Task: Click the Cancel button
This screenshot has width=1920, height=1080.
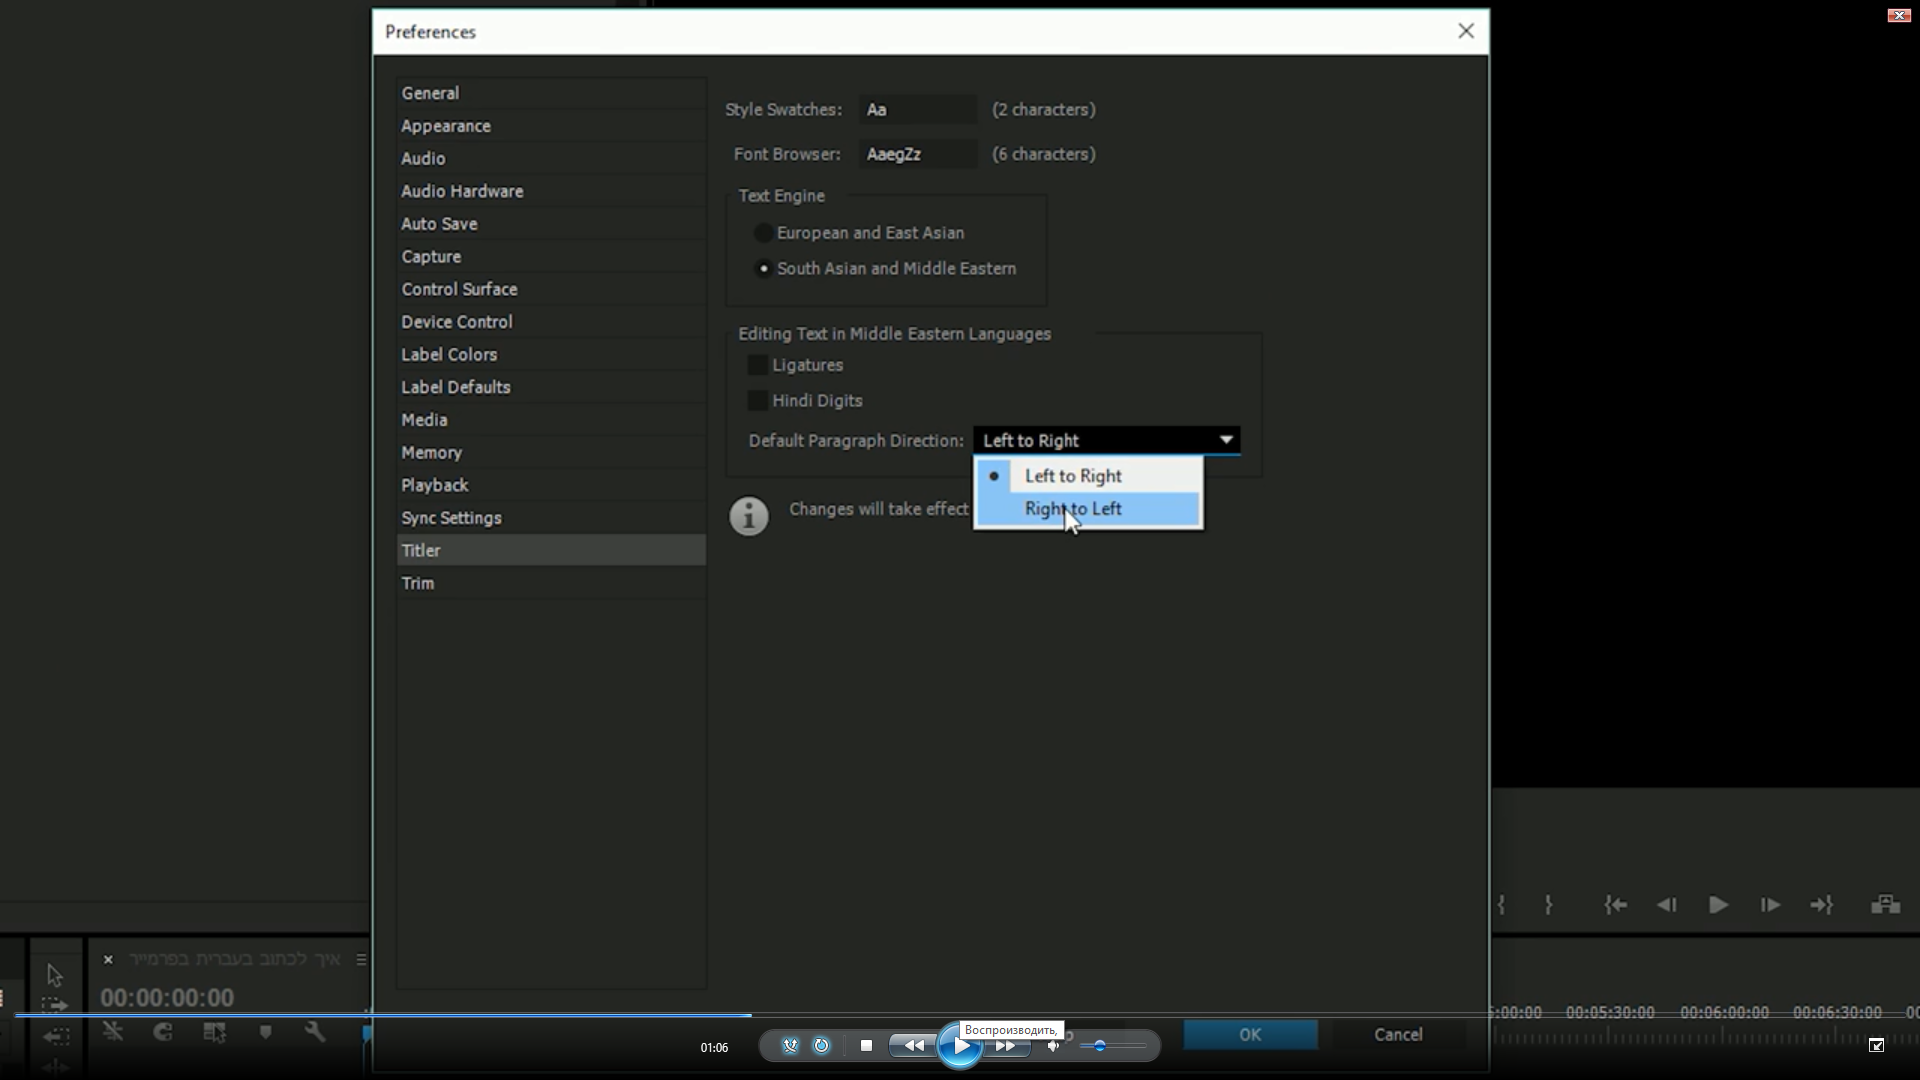Action: (1397, 1035)
